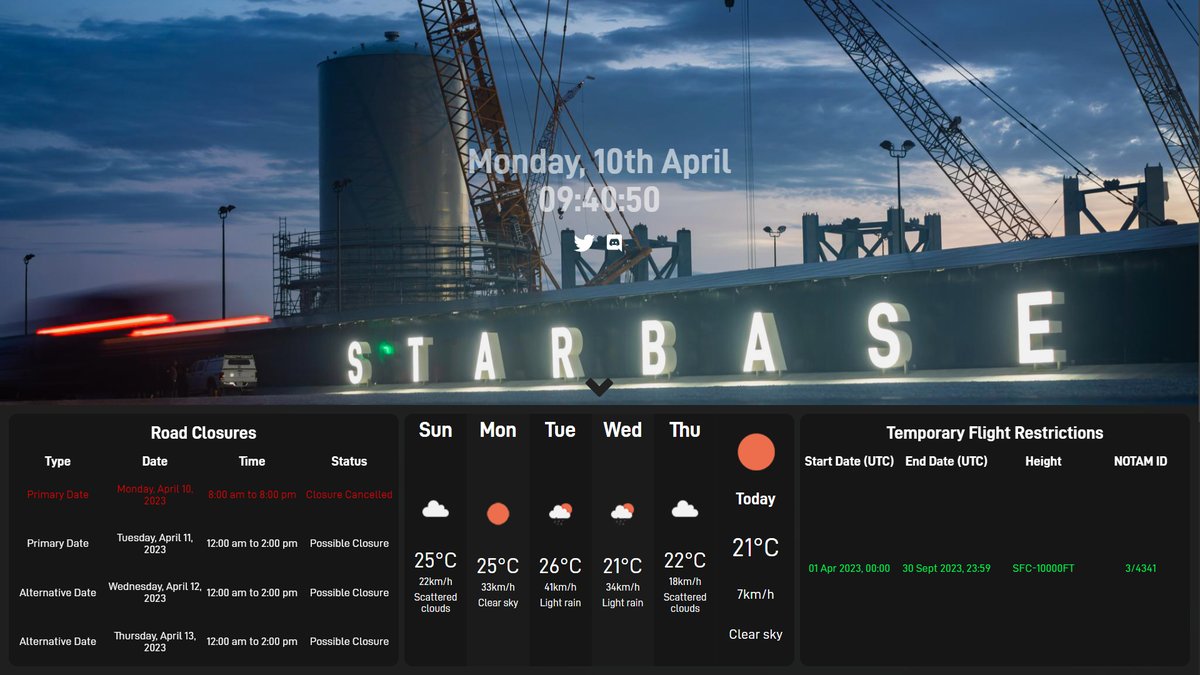
Task: Select the Thursday, April 13, 2023 date cell
Action: coord(155,641)
